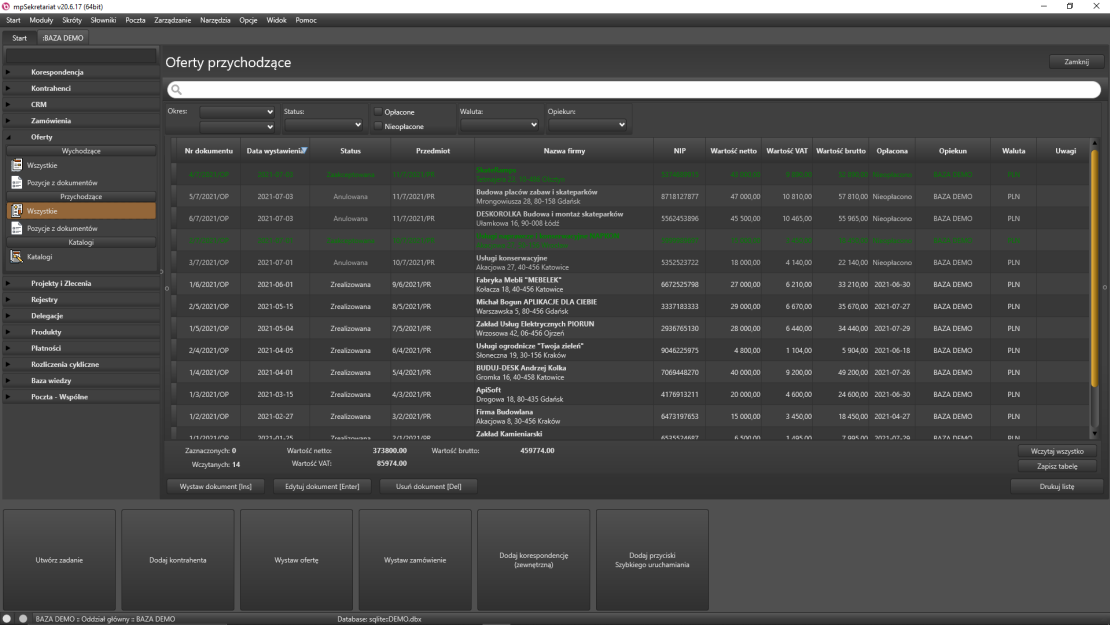
Task: Click the second round status bar indicator
Action: pyautogui.click(x=23, y=619)
